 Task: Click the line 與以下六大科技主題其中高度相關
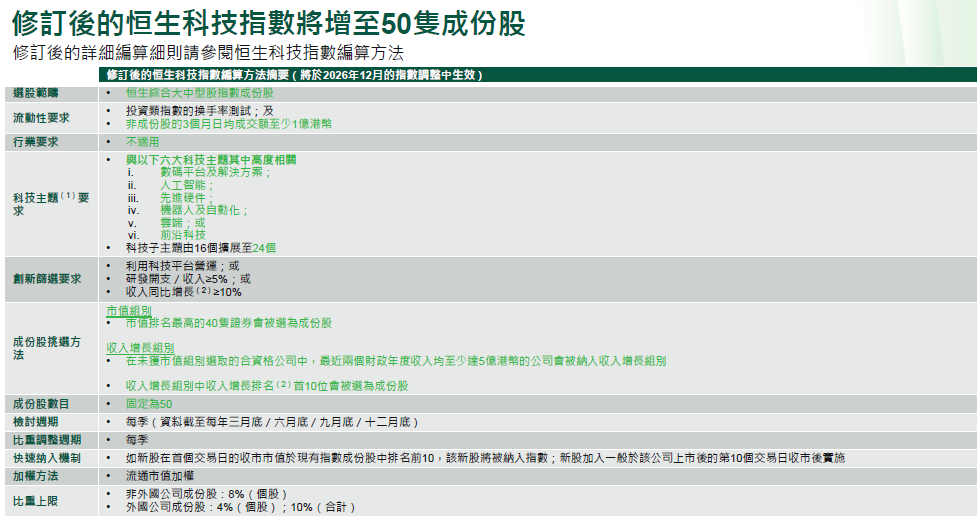211,160
